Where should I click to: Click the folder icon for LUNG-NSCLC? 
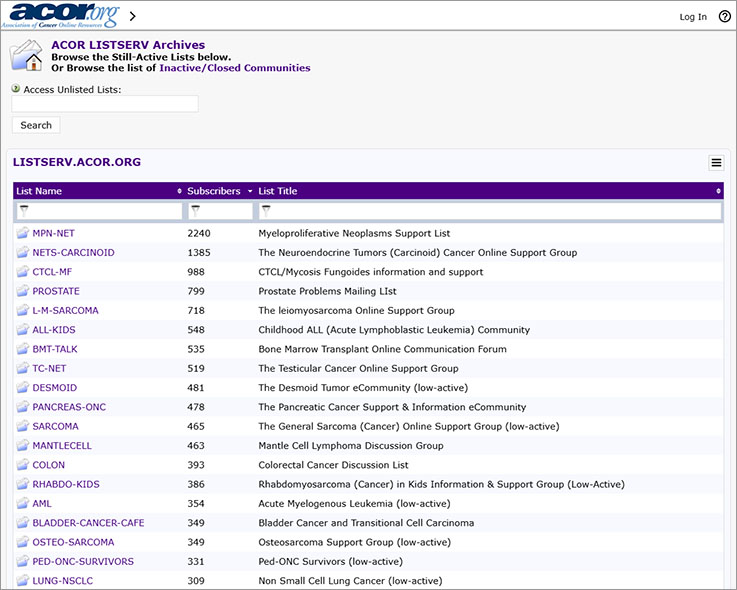tap(23, 580)
